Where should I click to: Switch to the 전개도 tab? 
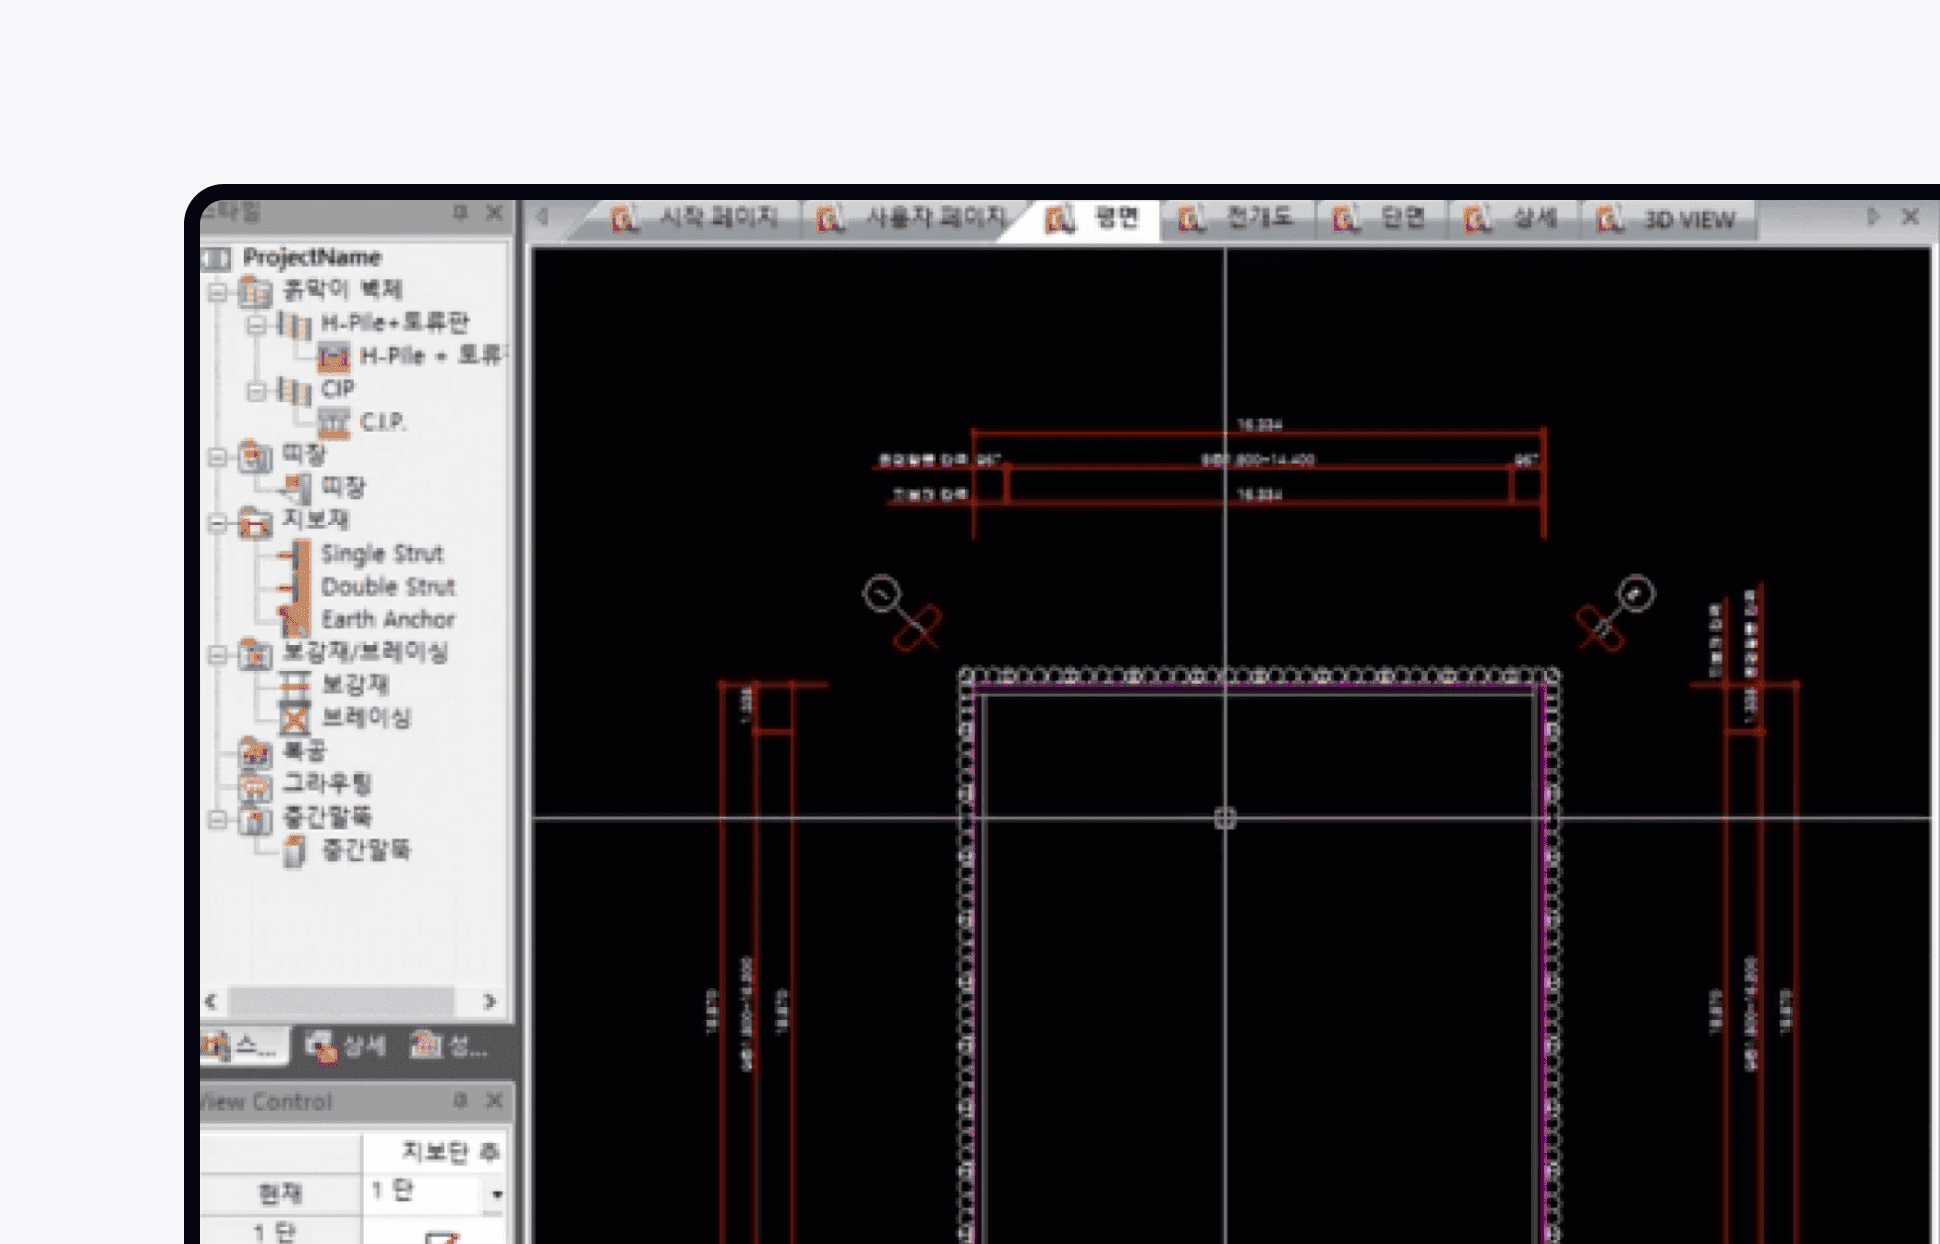(1238, 218)
